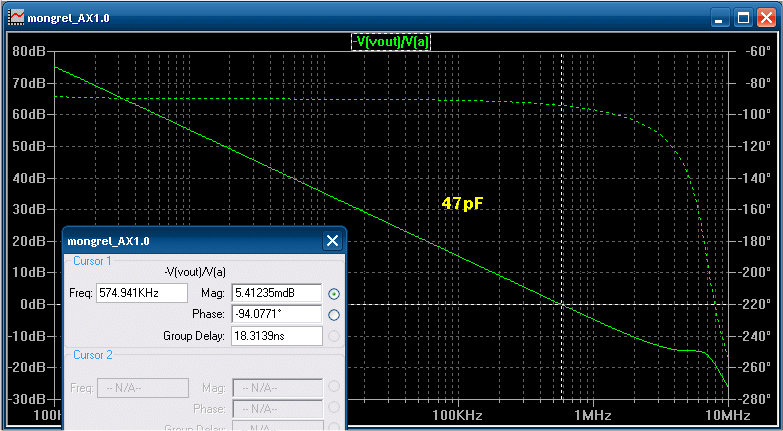The image size is (783, 431).
Task: Click the Mag field showing 5.41235mdB
Action: pos(277,293)
